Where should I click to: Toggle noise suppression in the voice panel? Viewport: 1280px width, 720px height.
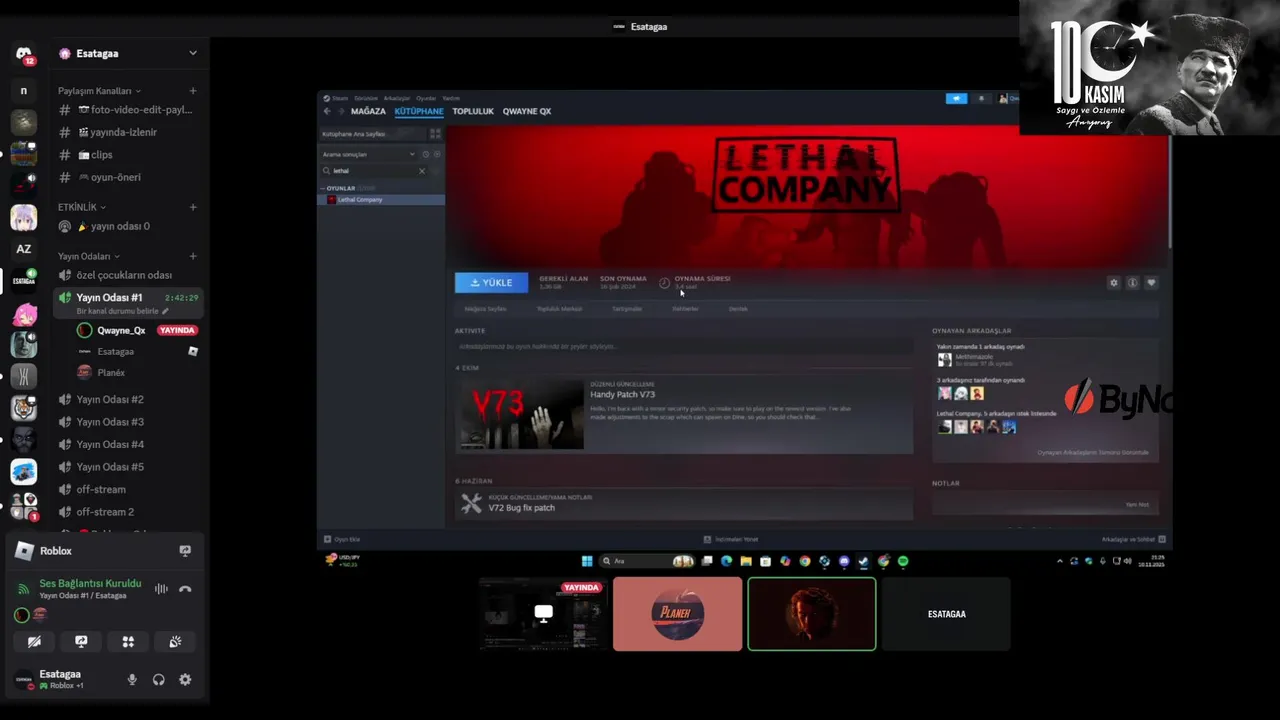[161, 589]
